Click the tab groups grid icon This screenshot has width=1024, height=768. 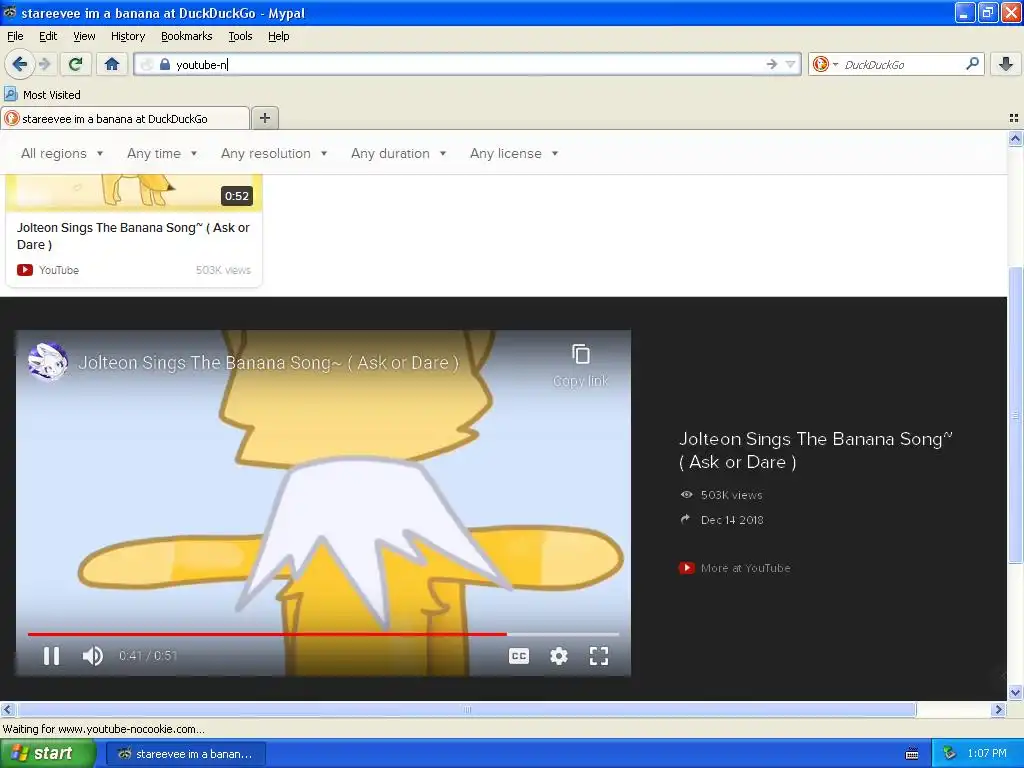click(x=1014, y=118)
